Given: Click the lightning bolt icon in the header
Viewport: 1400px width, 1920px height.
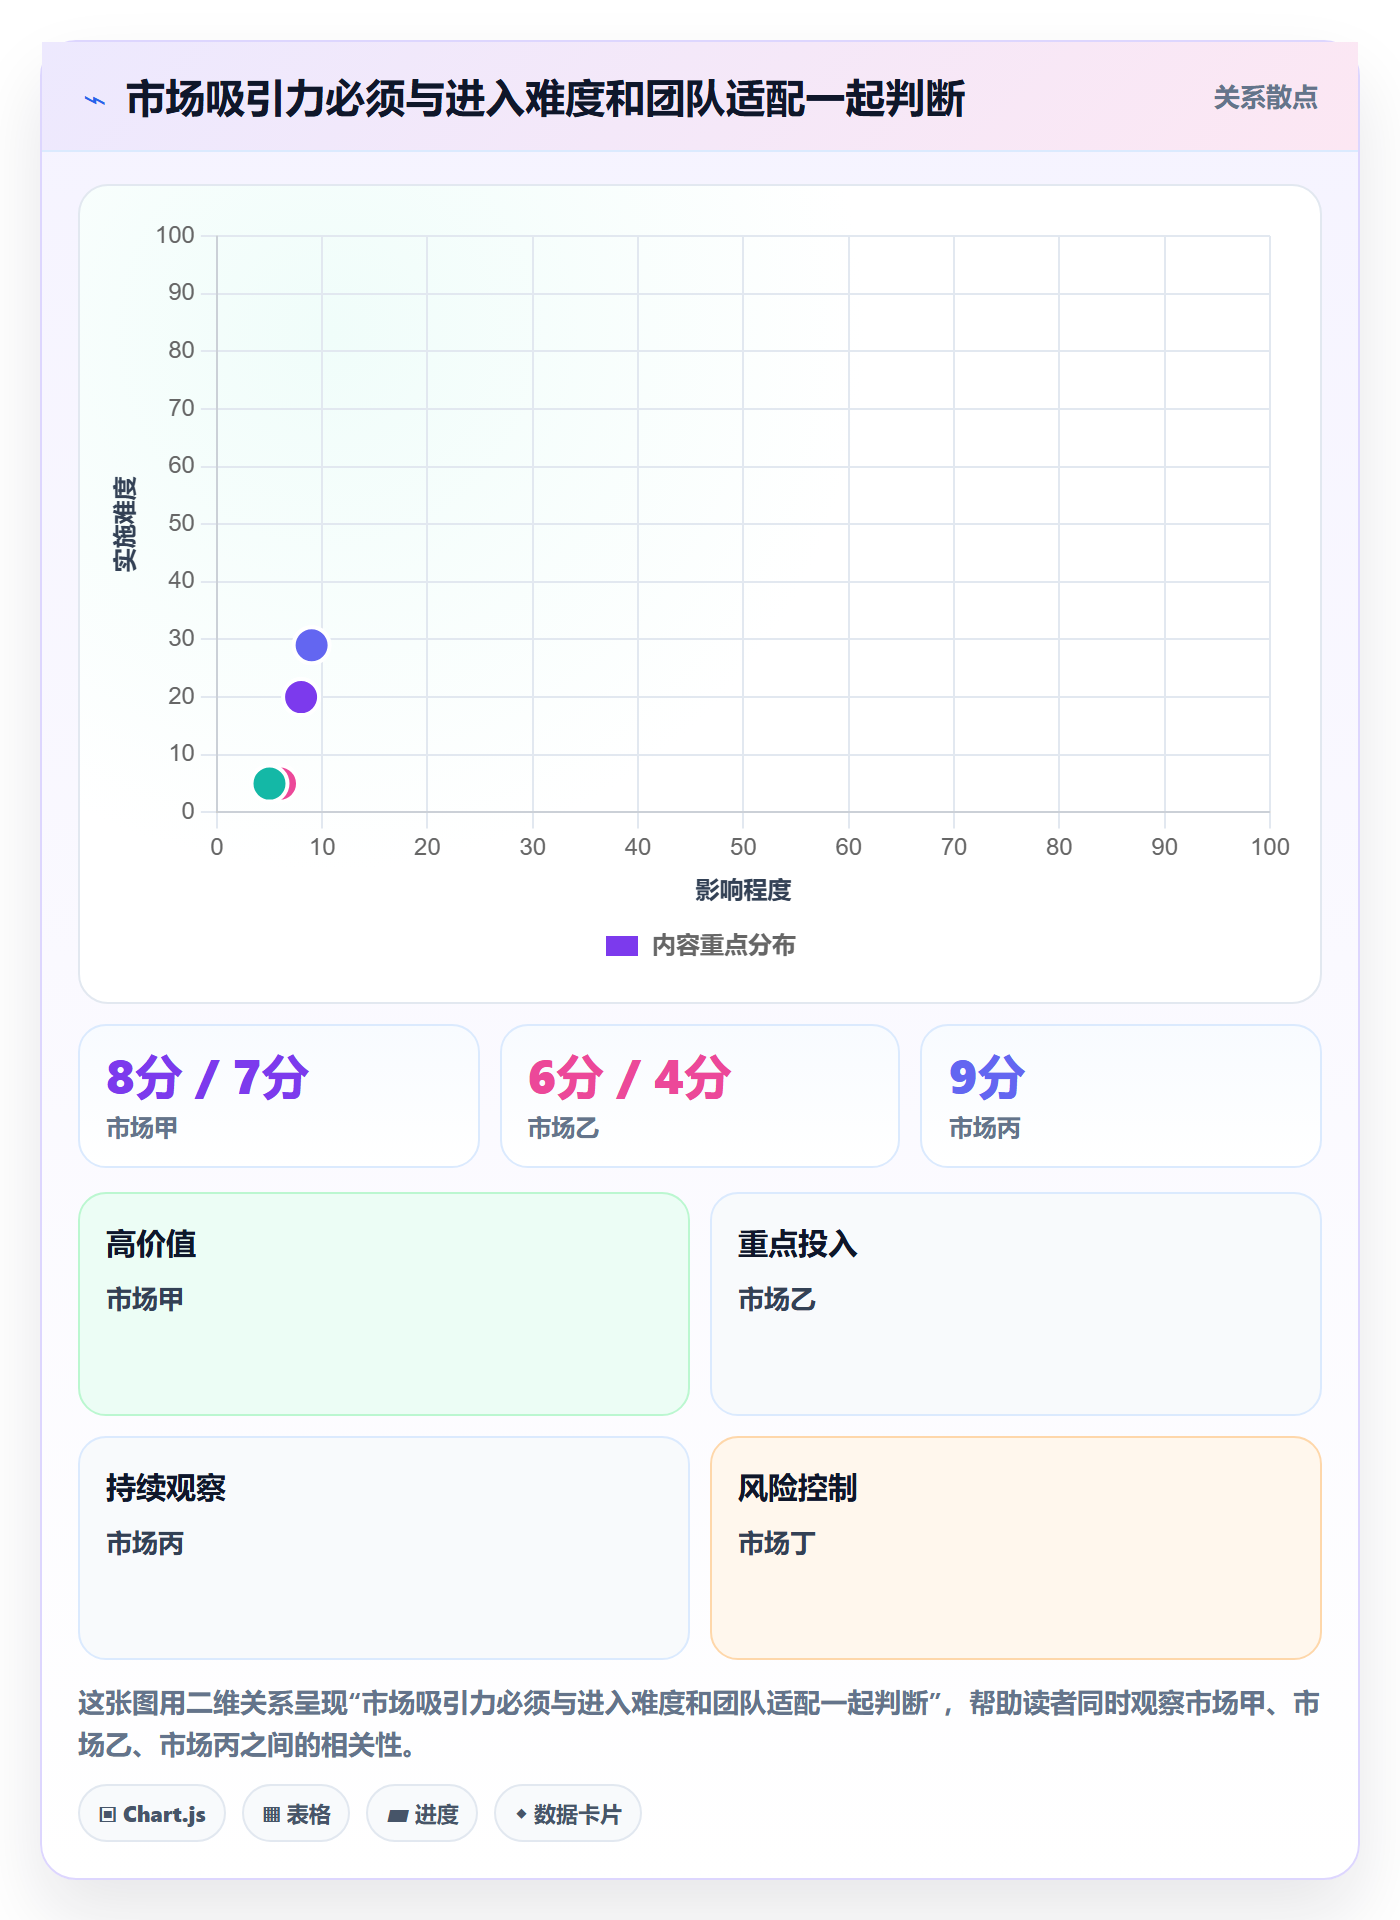Looking at the screenshot, I should (95, 100).
